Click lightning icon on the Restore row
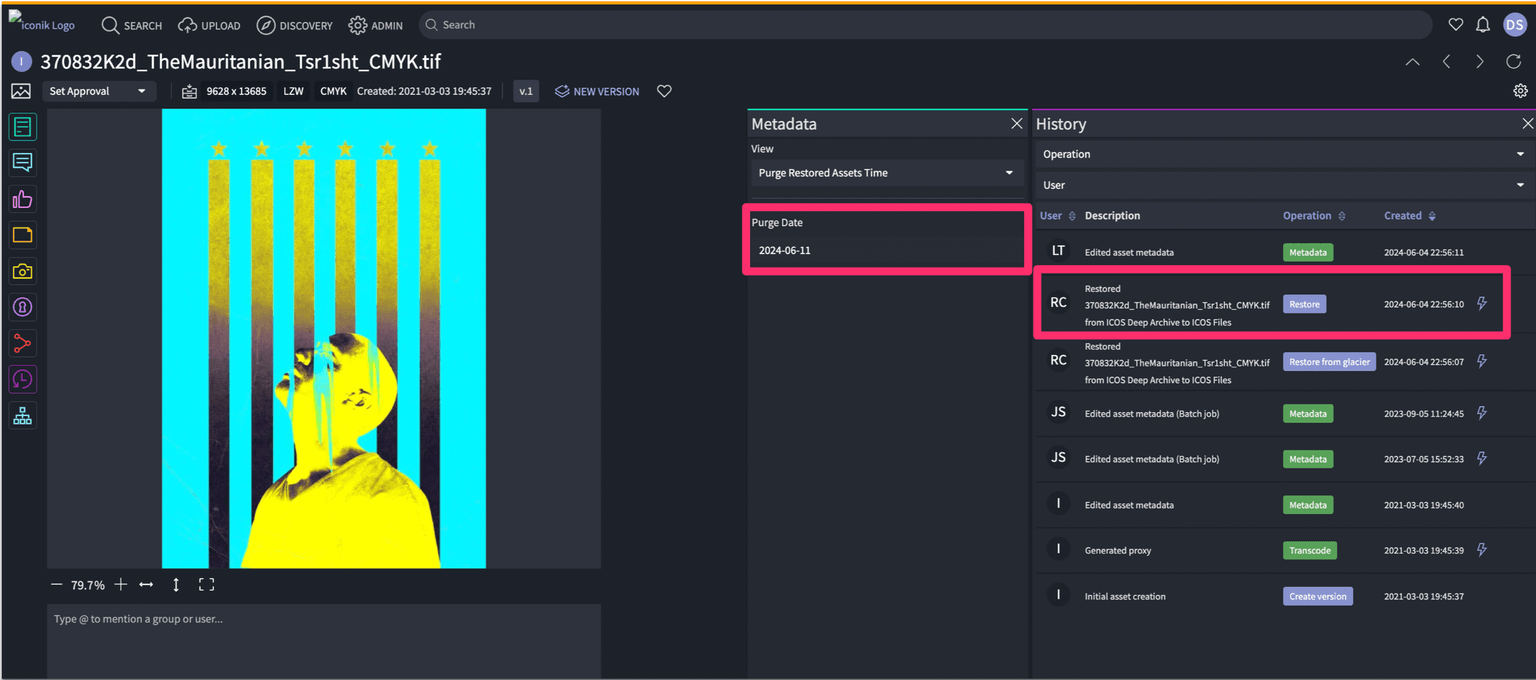1536x680 pixels. 1482,304
